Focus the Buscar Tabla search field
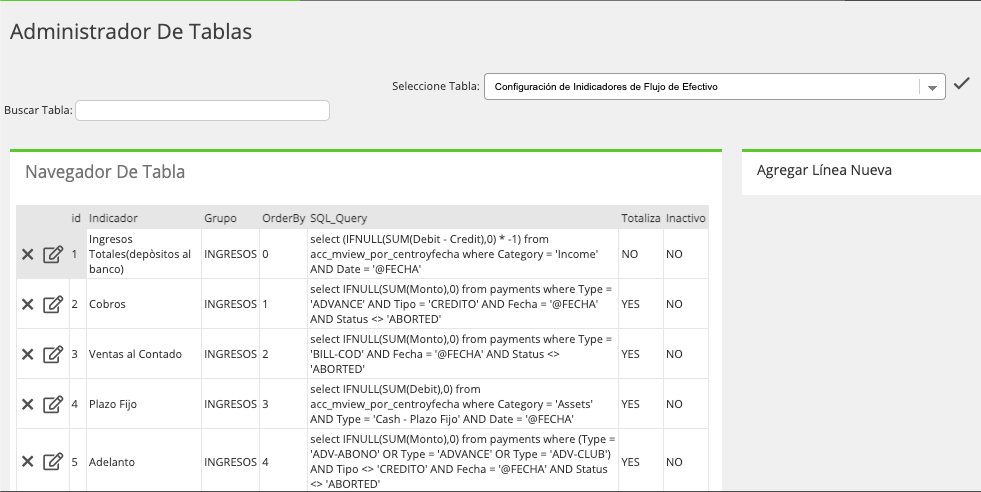This screenshot has height=492, width=981. point(202,111)
